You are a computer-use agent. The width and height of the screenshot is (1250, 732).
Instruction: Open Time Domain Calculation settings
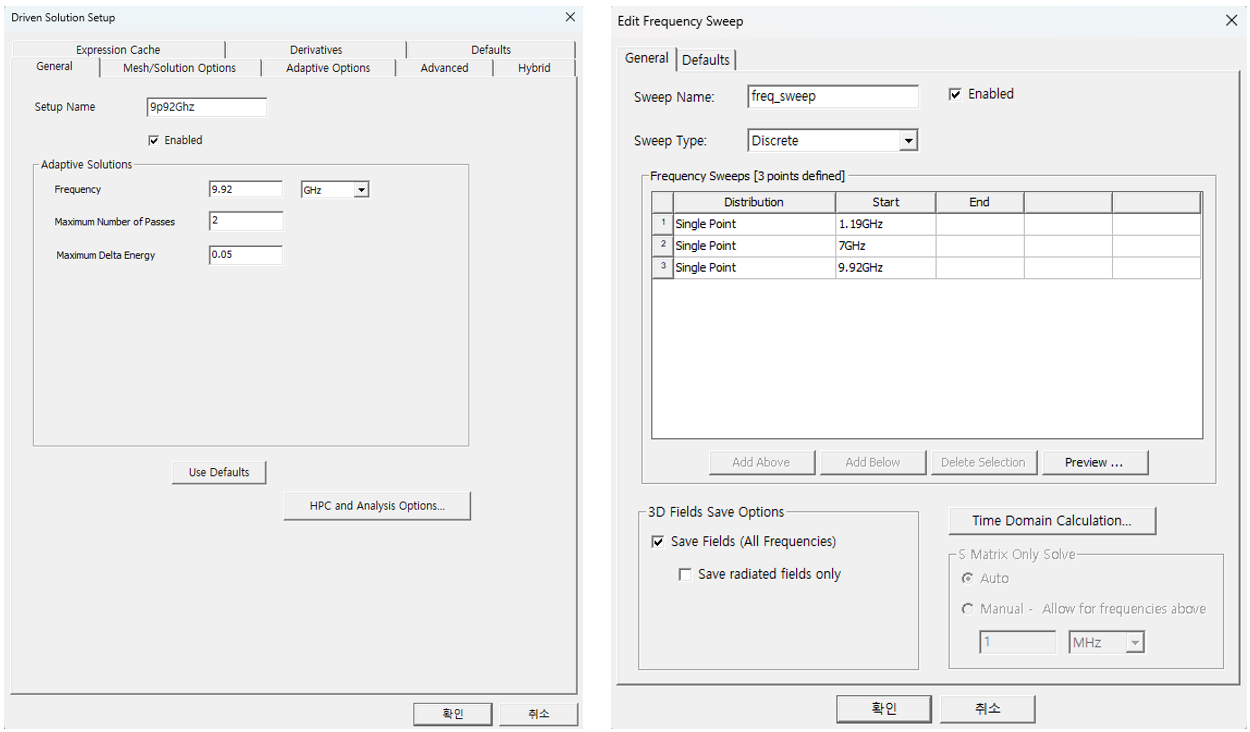point(1052,521)
